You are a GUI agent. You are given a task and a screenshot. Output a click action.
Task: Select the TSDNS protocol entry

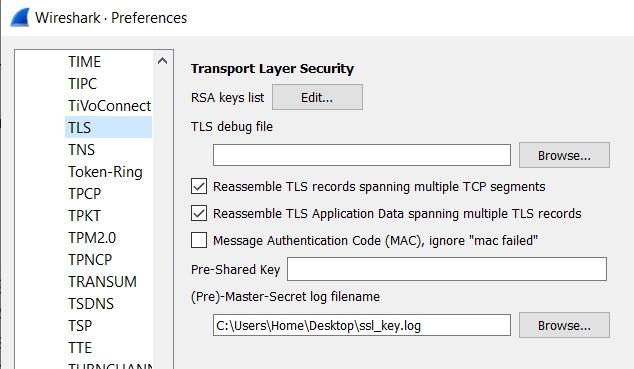coord(91,304)
